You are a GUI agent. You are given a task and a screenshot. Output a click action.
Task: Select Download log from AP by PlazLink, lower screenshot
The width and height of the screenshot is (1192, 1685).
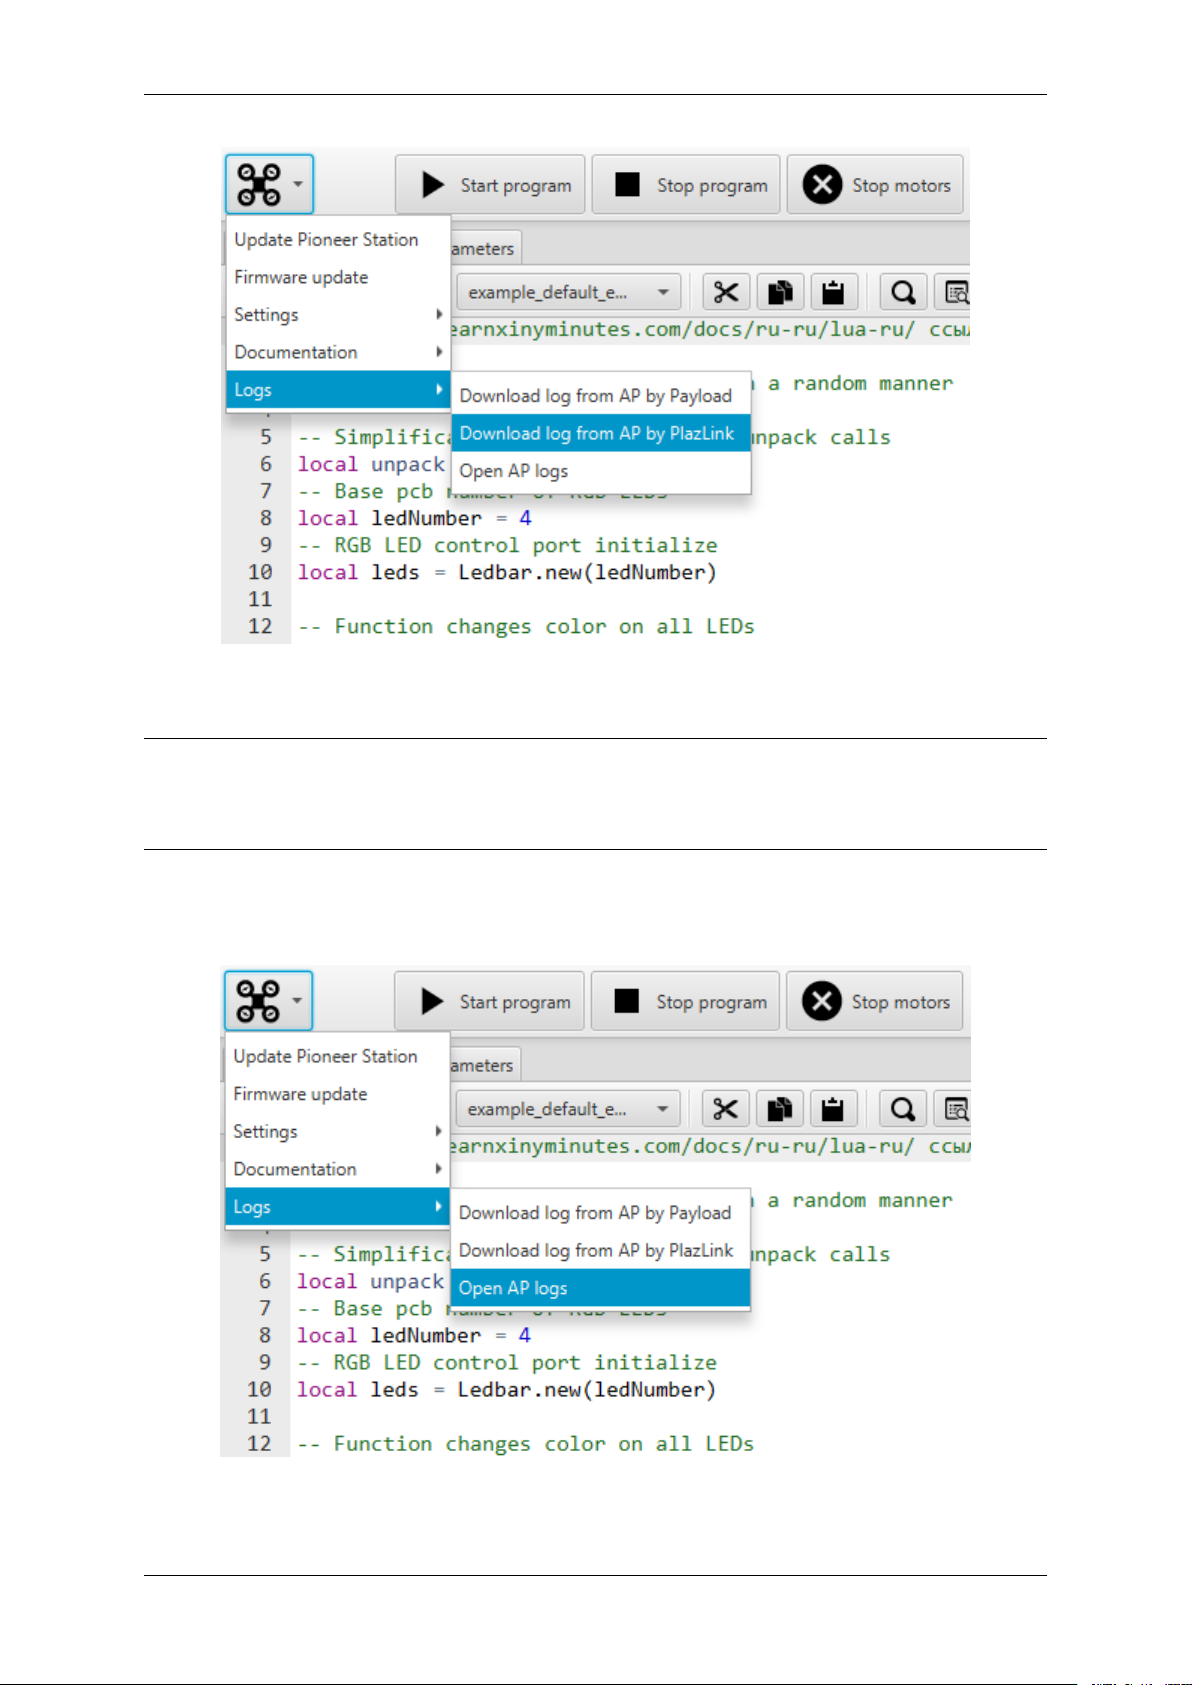pyautogui.click(x=600, y=1250)
